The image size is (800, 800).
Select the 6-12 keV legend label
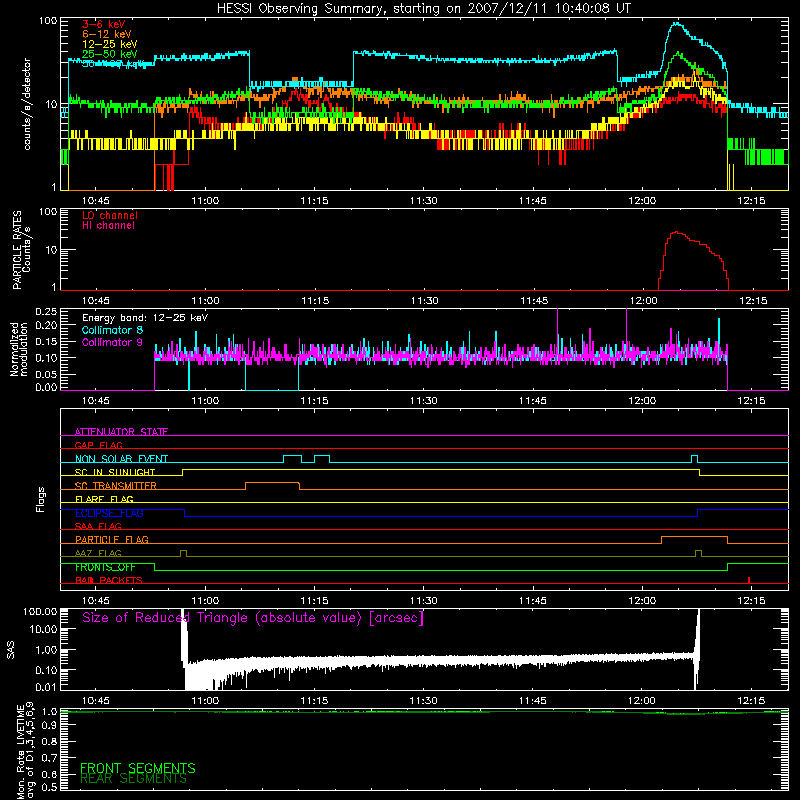pos(107,34)
